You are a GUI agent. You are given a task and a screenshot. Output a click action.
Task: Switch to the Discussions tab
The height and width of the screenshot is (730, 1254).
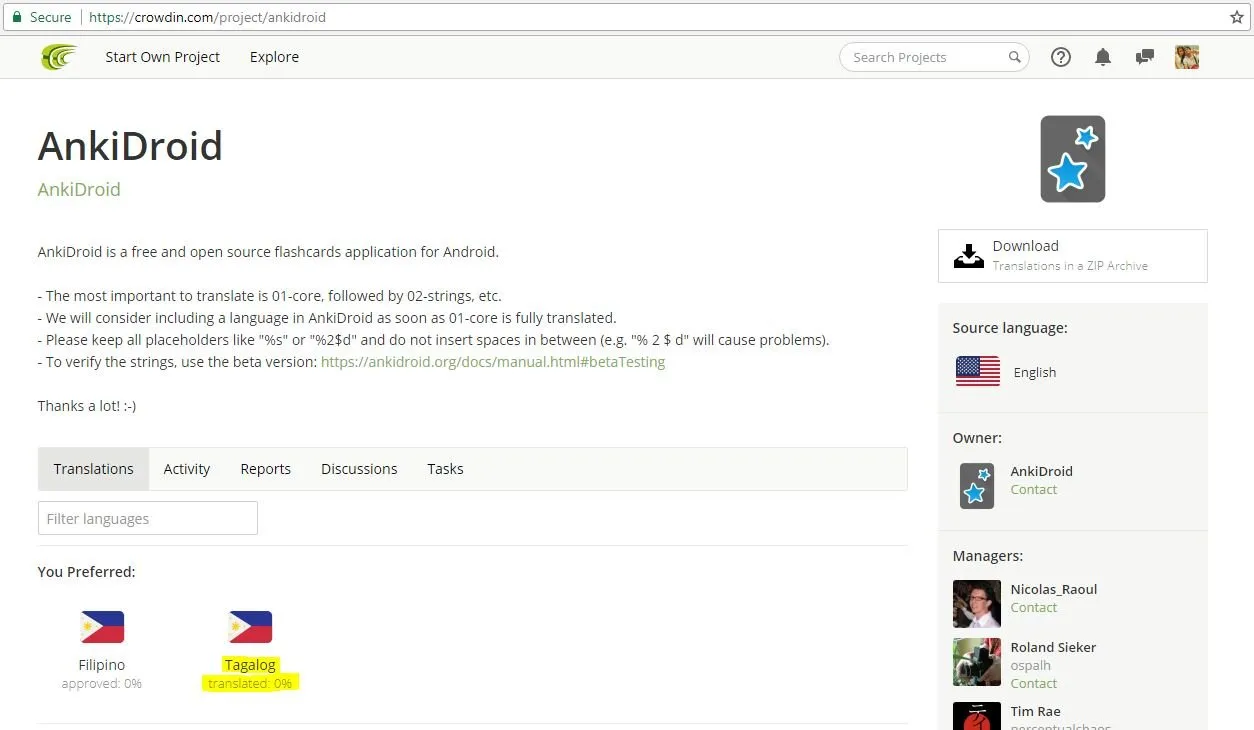(x=359, y=469)
